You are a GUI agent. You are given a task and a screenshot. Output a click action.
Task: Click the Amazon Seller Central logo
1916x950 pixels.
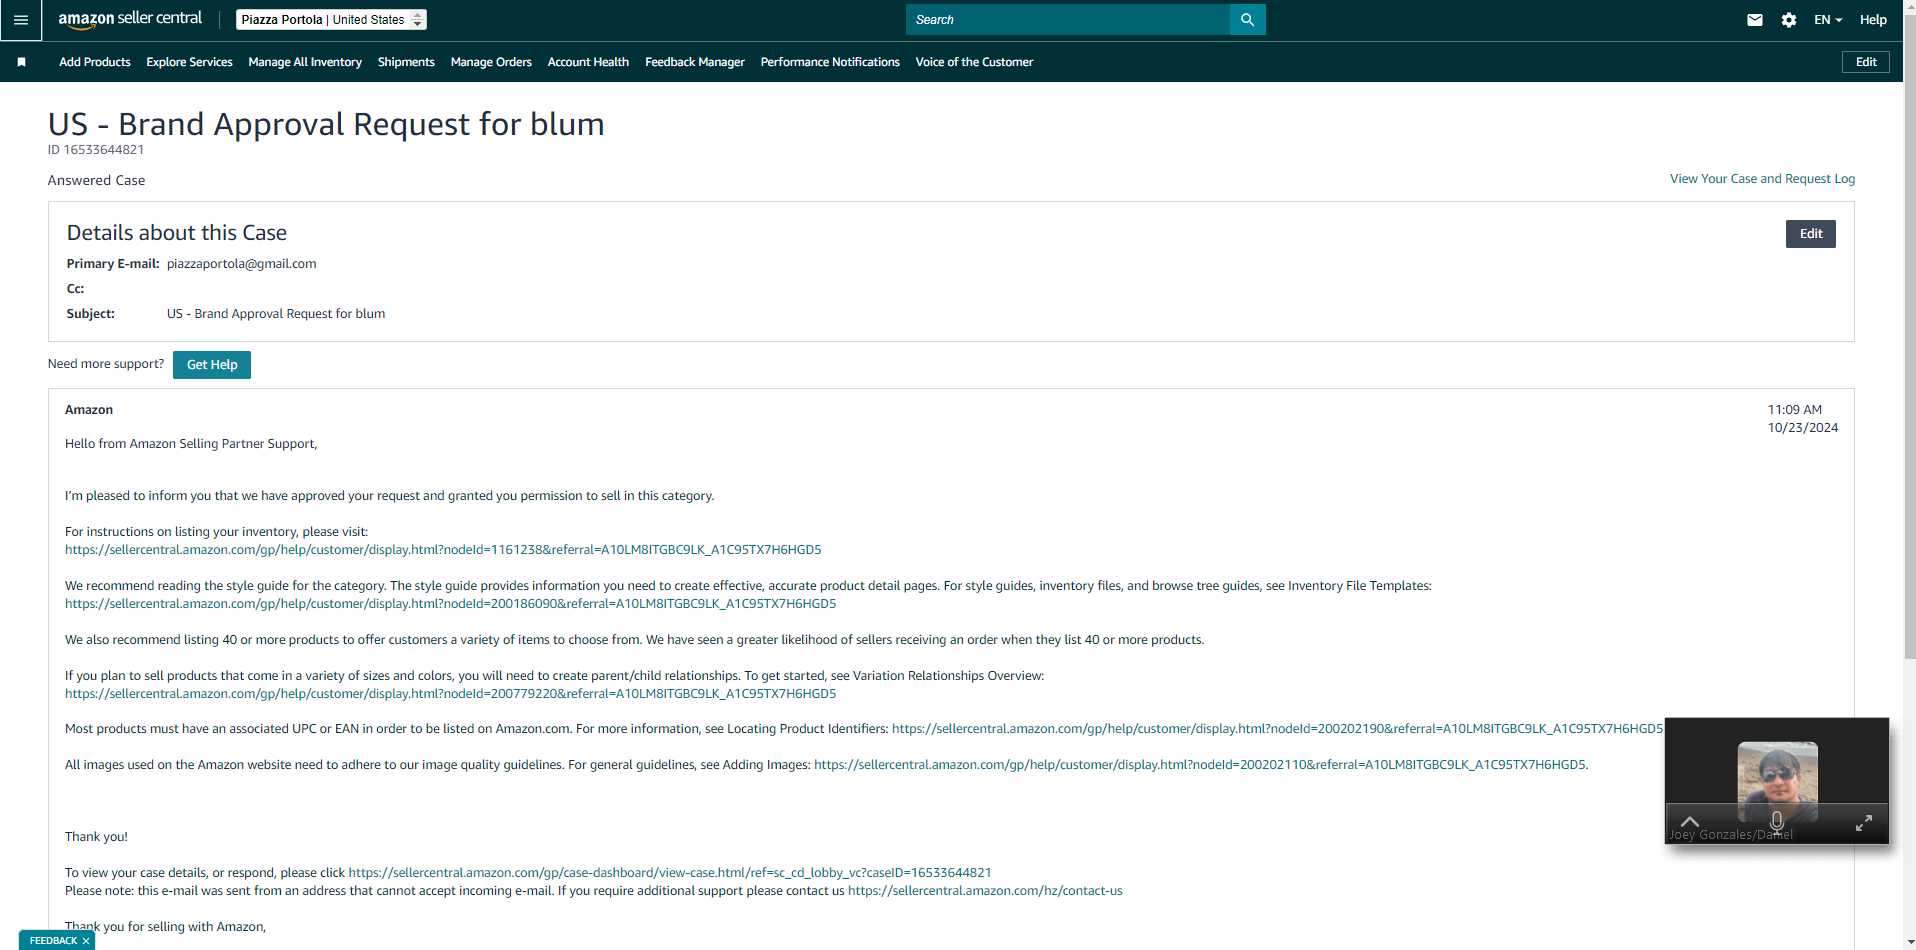pyautogui.click(x=130, y=19)
